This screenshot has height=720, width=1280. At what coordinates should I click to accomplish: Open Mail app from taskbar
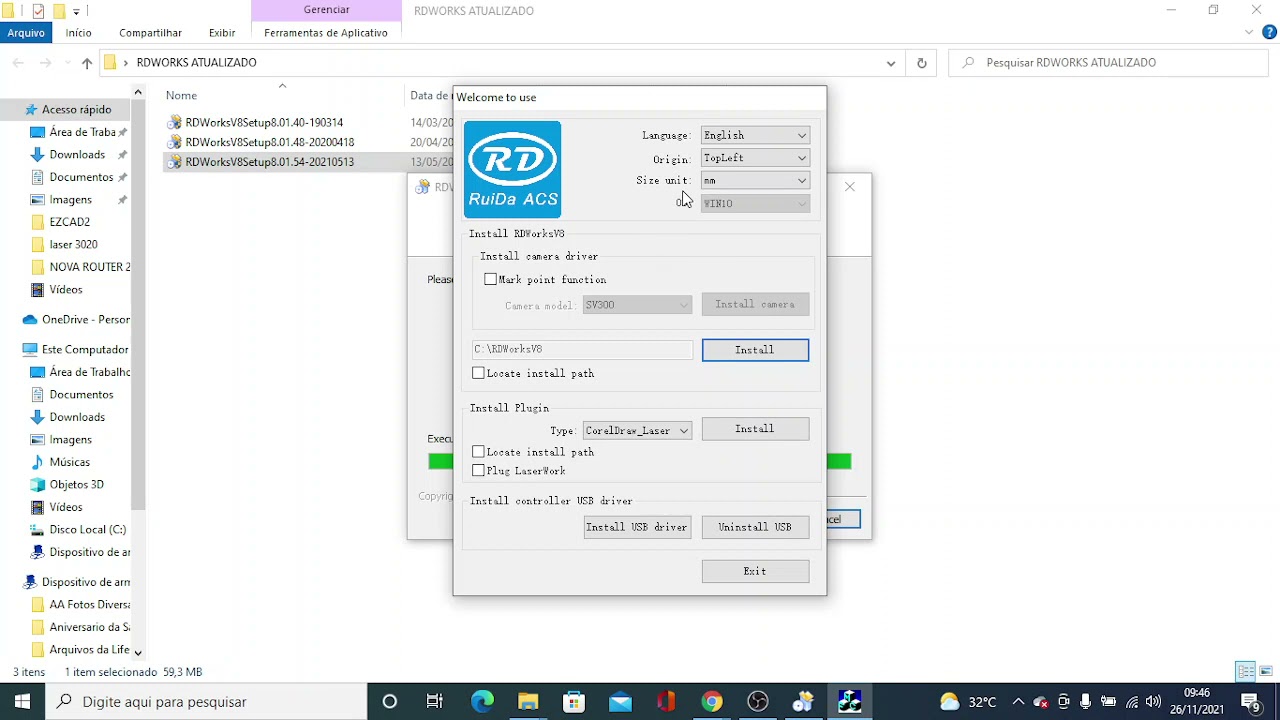click(620, 702)
